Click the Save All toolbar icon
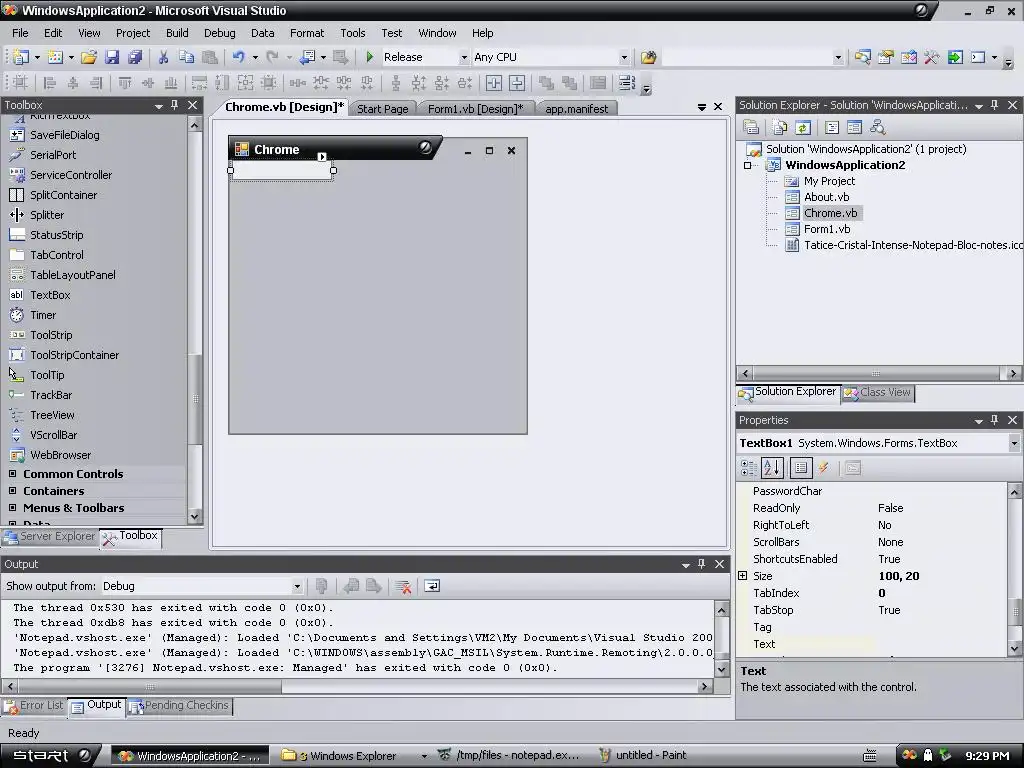This screenshot has width=1024, height=768. click(135, 57)
